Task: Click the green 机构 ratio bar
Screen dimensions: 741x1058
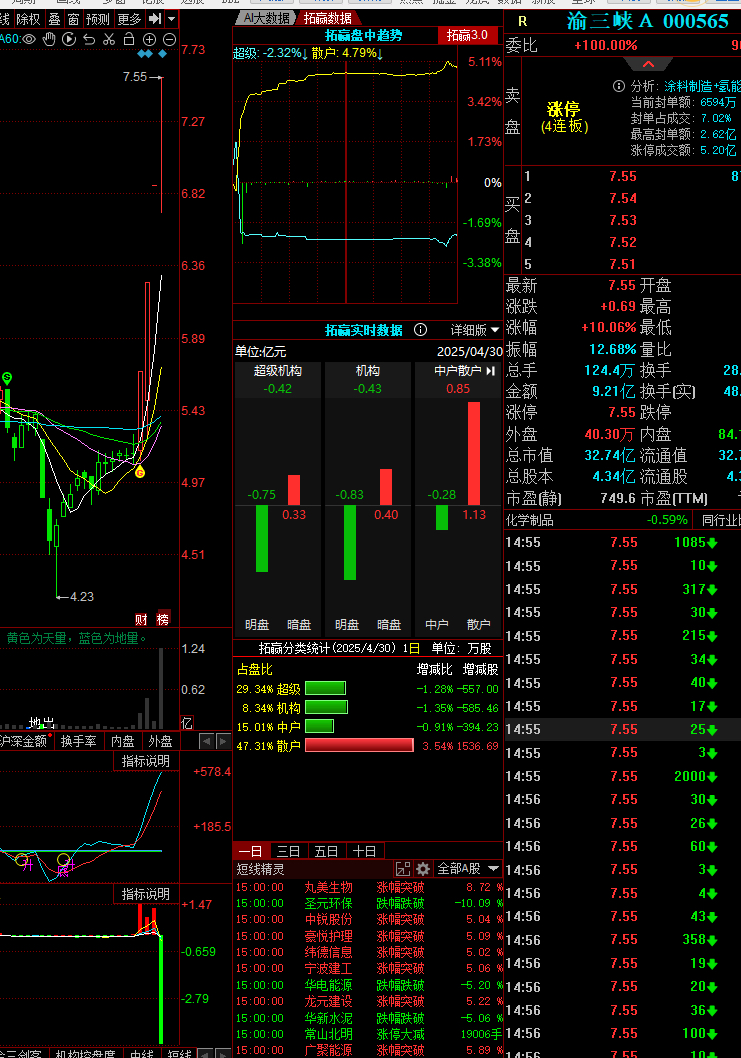Action: point(327,707)
